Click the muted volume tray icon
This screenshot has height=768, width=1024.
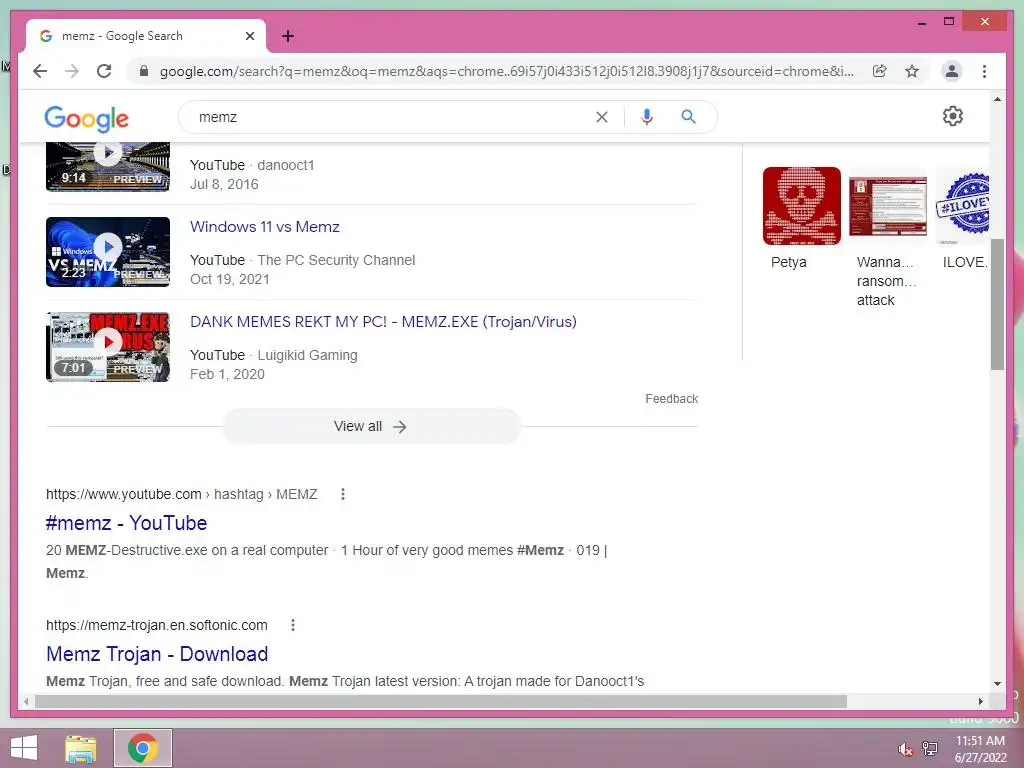905,749
